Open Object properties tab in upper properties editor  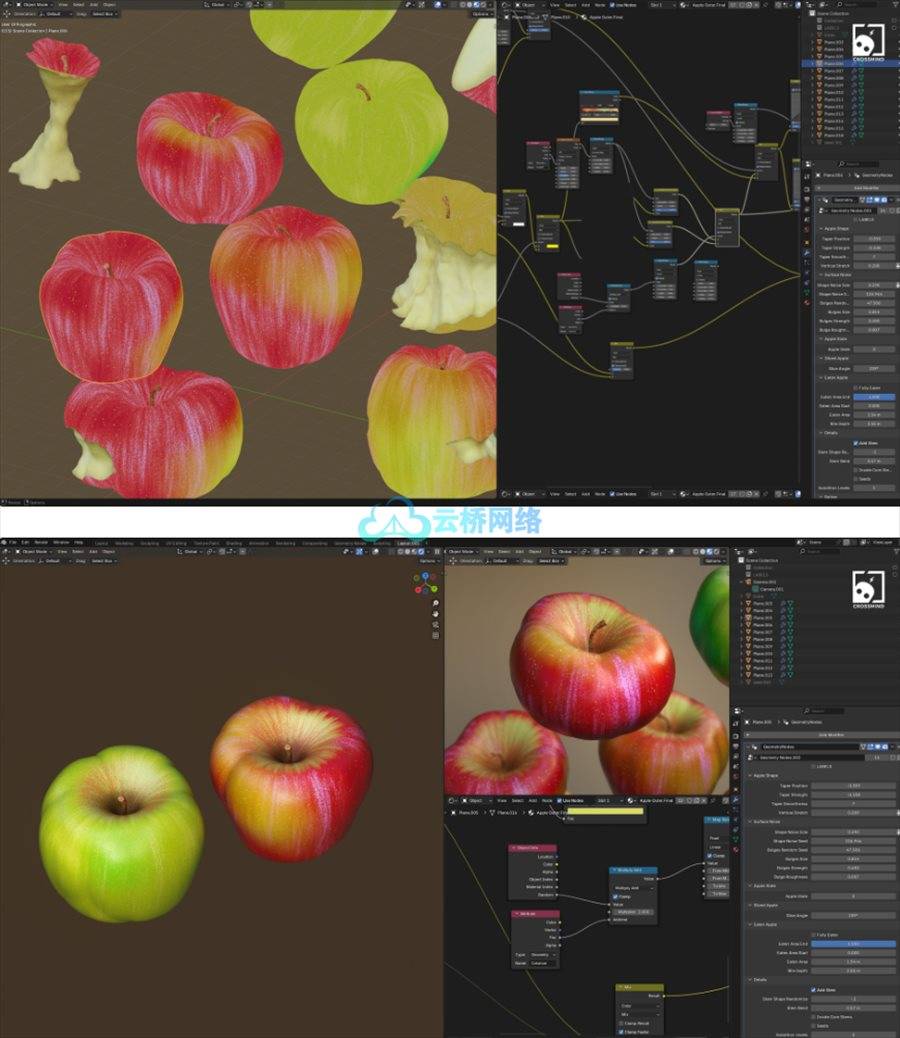tap(807, 243)
